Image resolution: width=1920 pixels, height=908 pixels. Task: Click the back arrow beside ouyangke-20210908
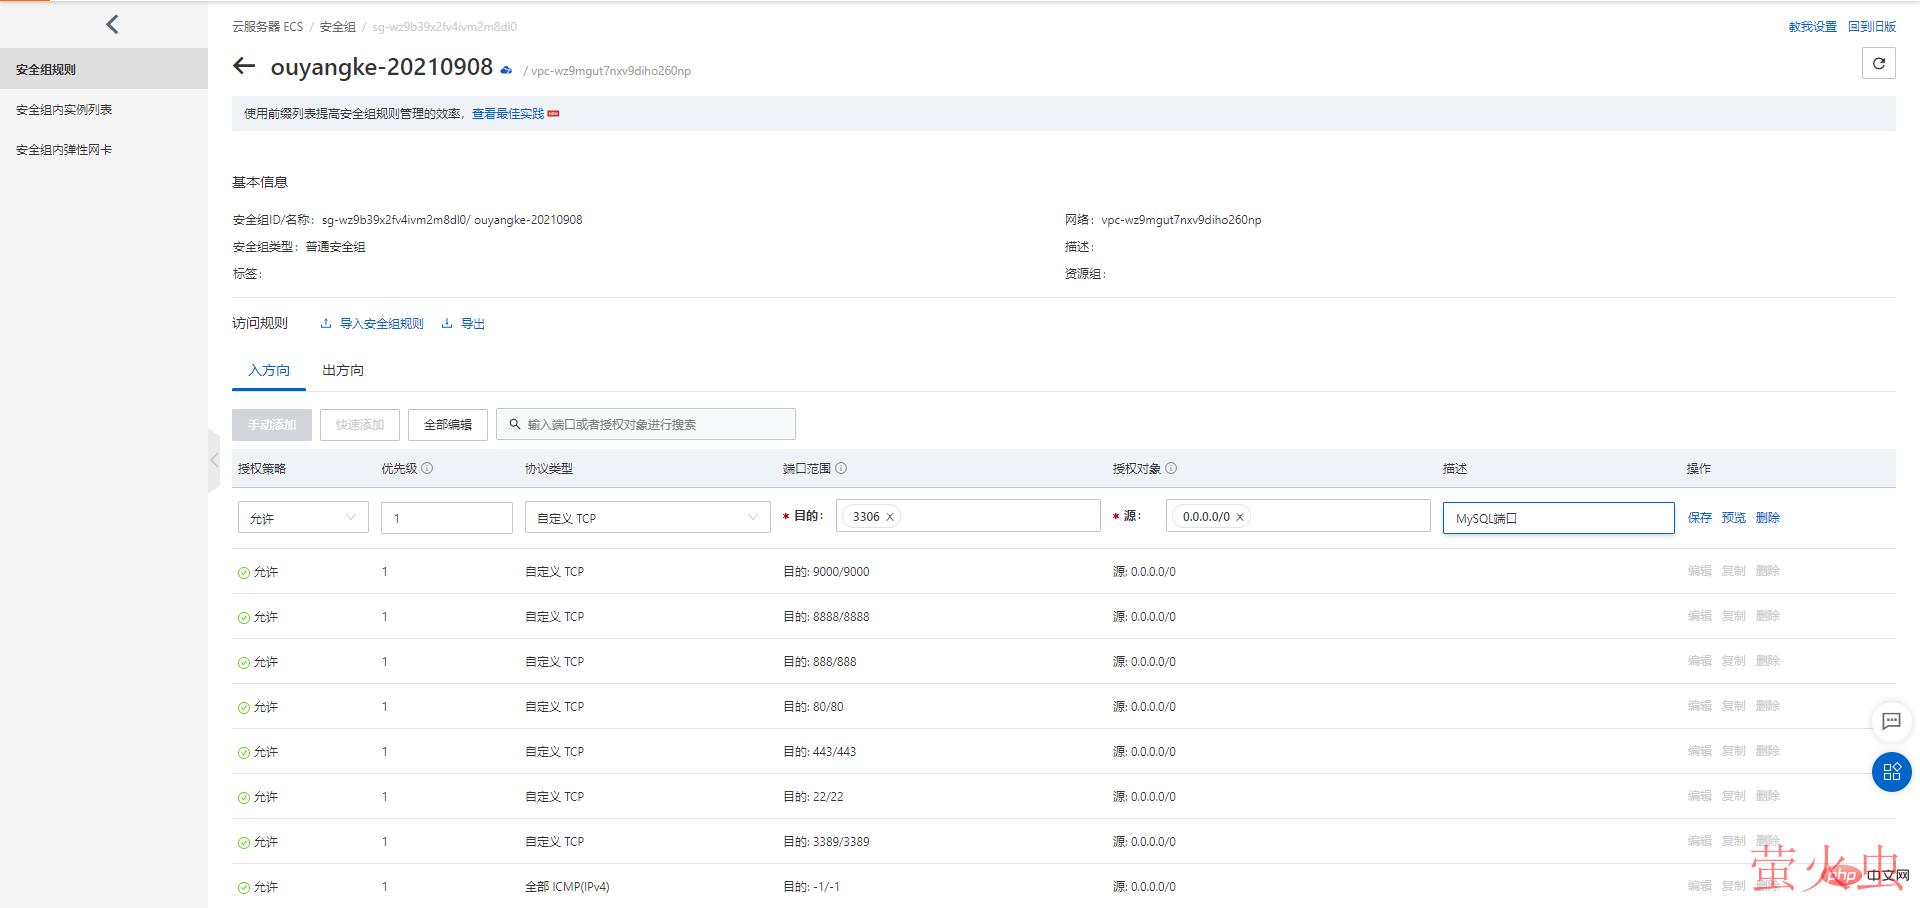[243, 67]
